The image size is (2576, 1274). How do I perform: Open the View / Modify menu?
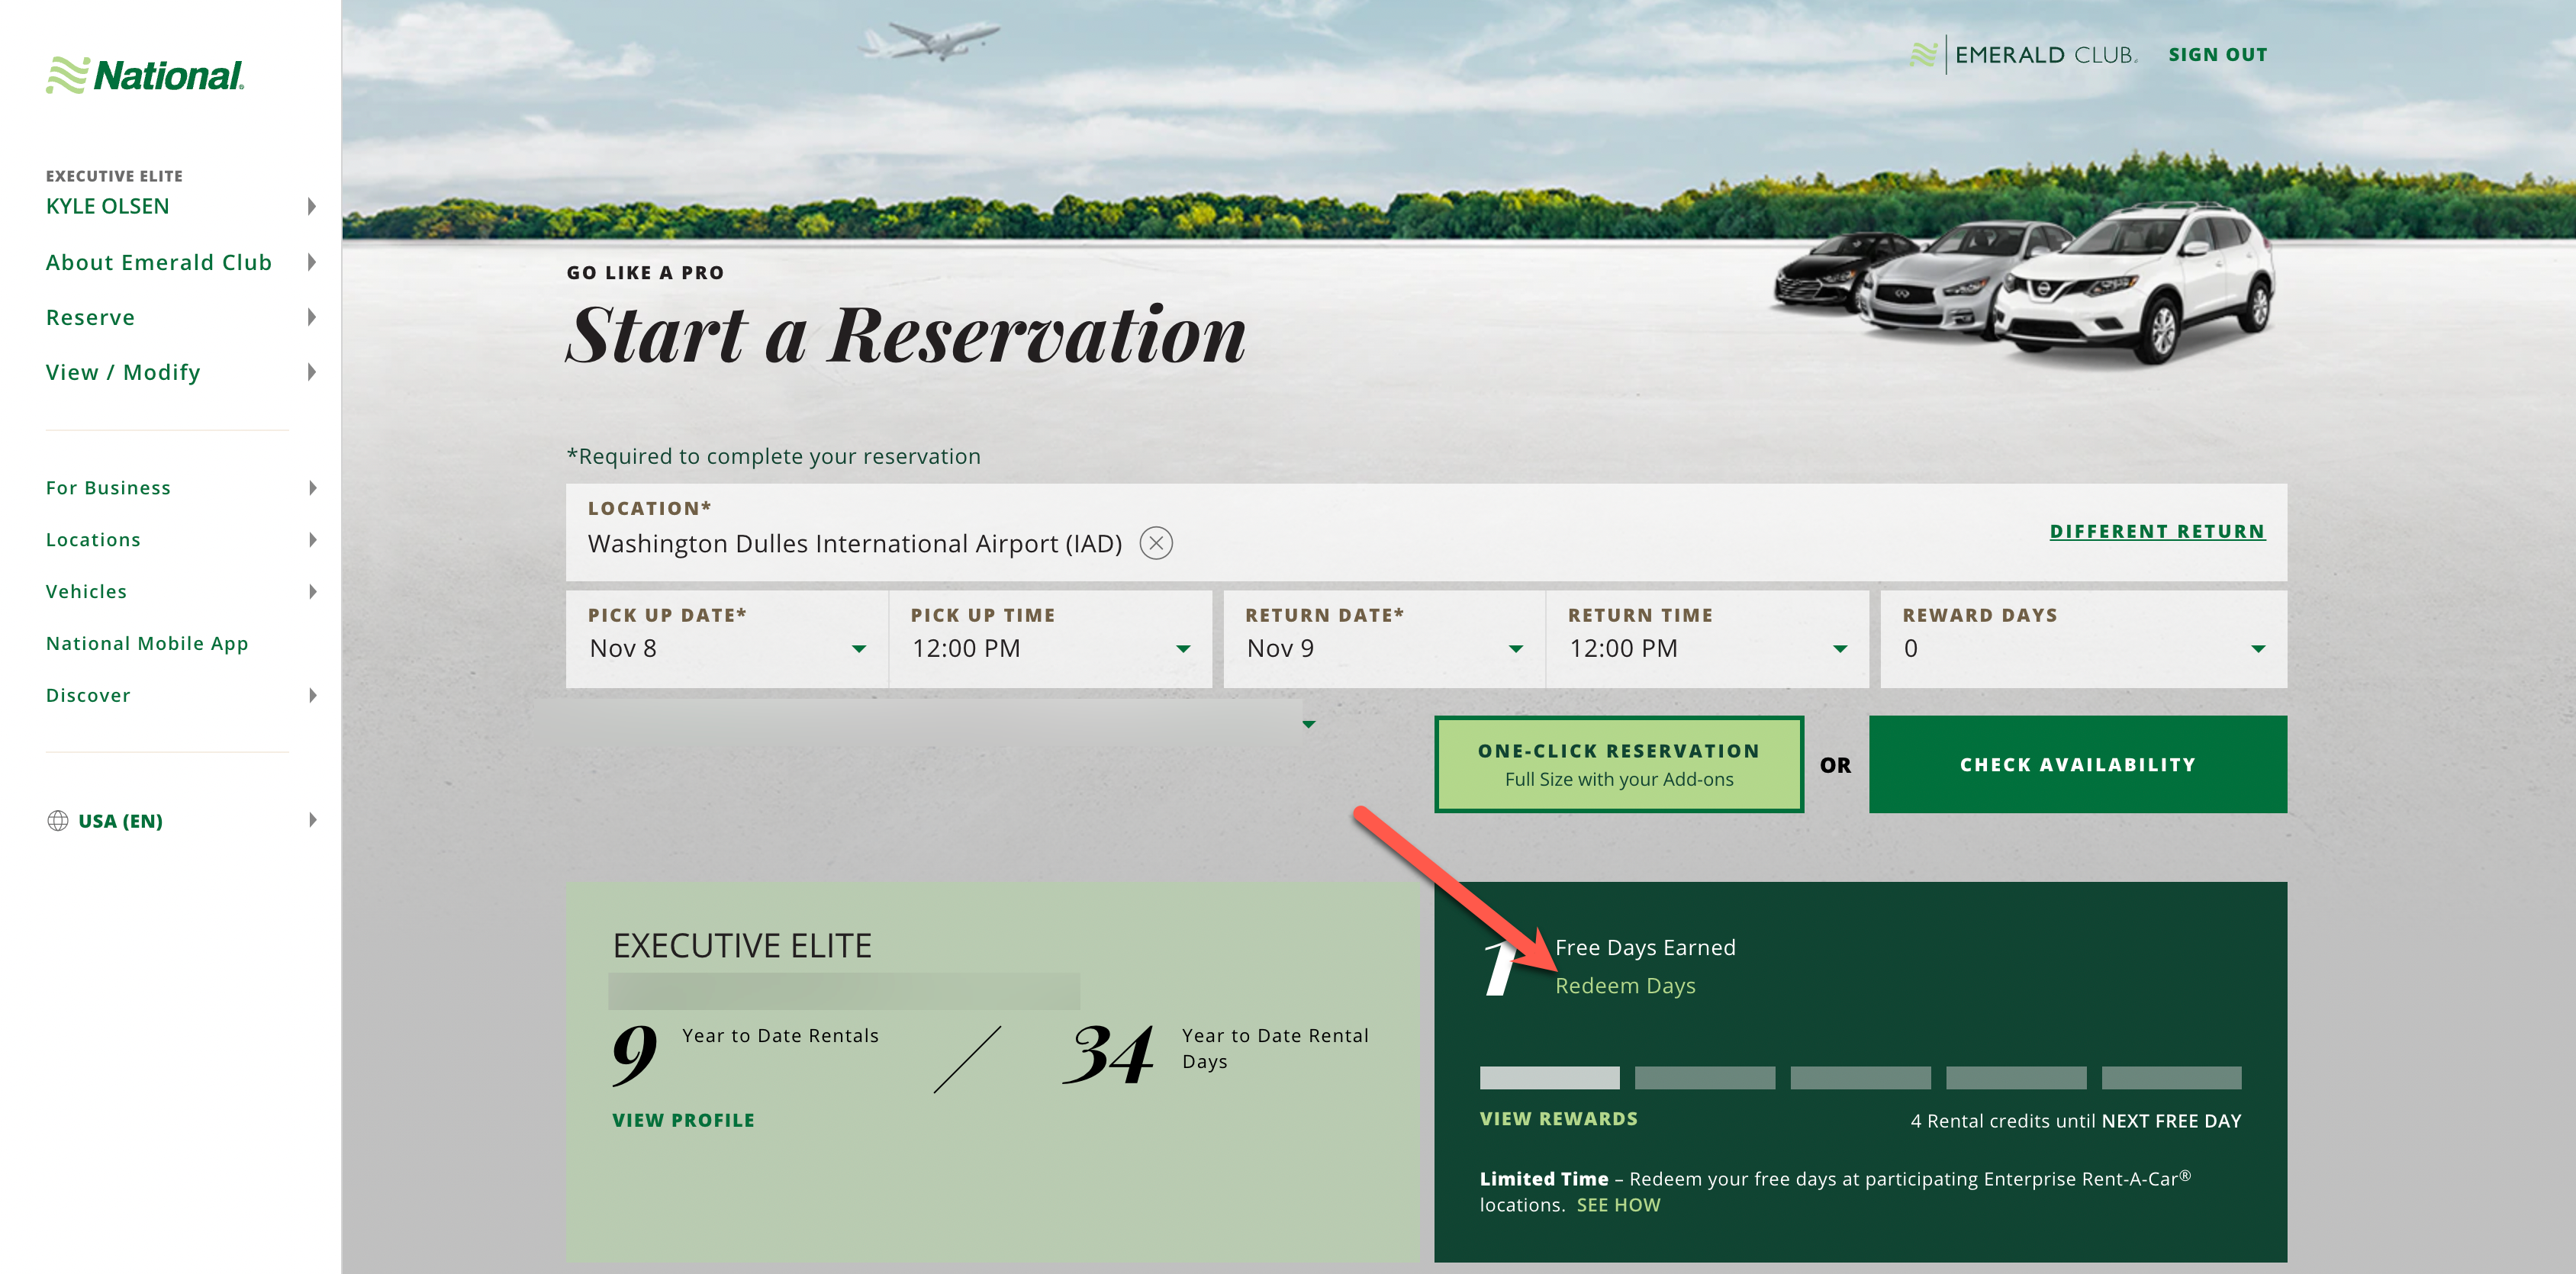pos(123,372)
